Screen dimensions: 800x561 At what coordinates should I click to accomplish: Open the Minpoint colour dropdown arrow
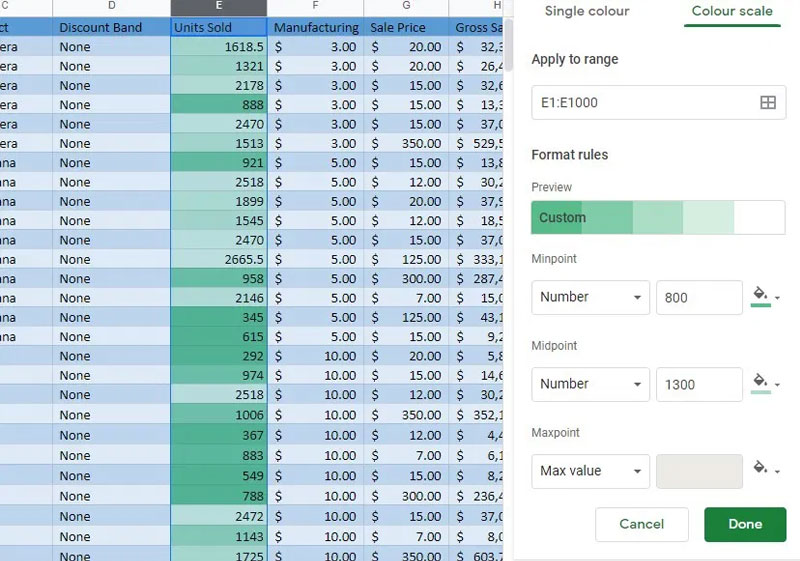pyautogui.click(x=778, y=297)
